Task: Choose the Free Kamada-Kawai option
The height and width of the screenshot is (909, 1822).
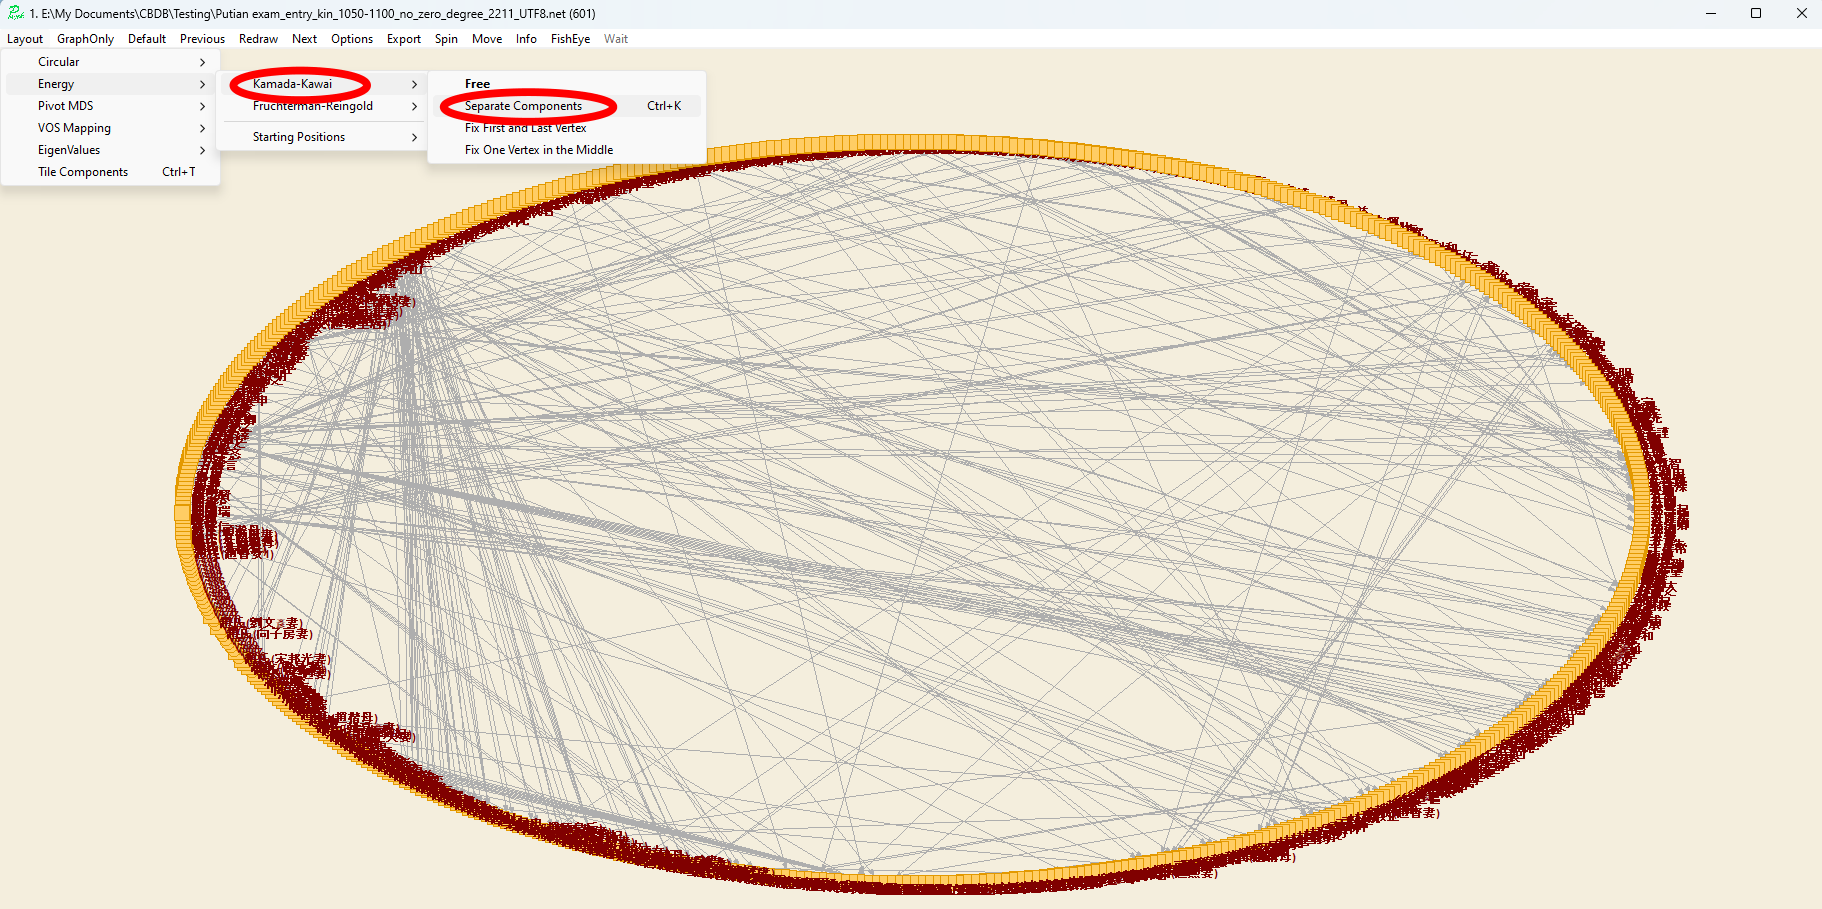Action: [478, 84]
